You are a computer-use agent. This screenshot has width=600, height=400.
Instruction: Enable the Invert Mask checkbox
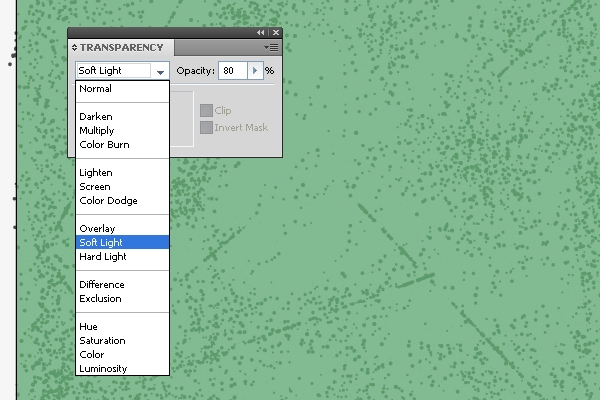pyautogui.click(x=206, y=127)
